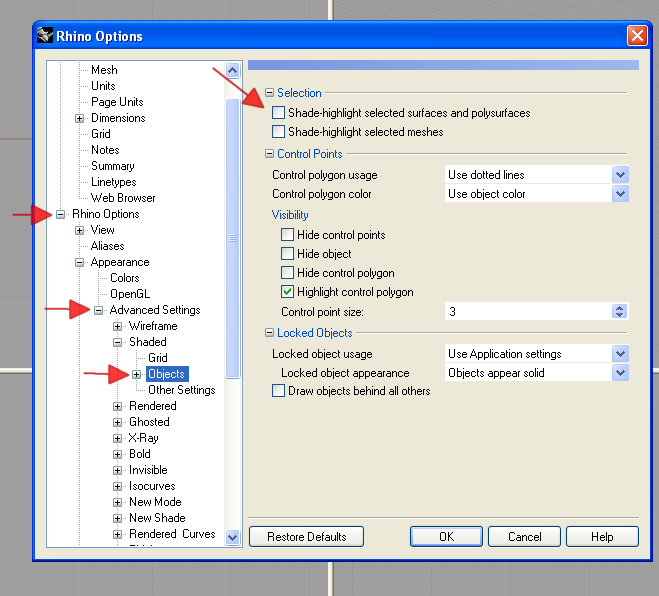Viewport: 659px width, 596px height.
Task: Expand the View tree node
Action: pos(79,230)
